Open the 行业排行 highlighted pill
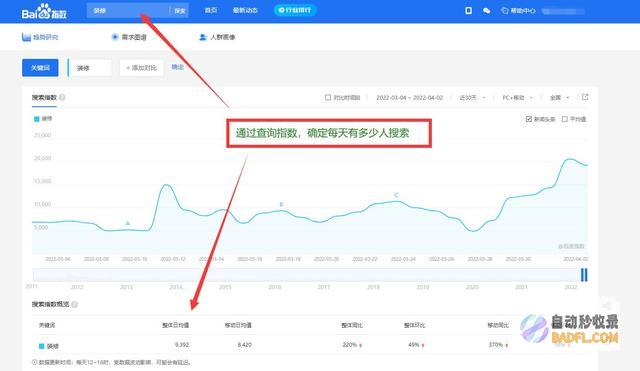Viewport: 640px width, 371px height. (x=295, y=10)
